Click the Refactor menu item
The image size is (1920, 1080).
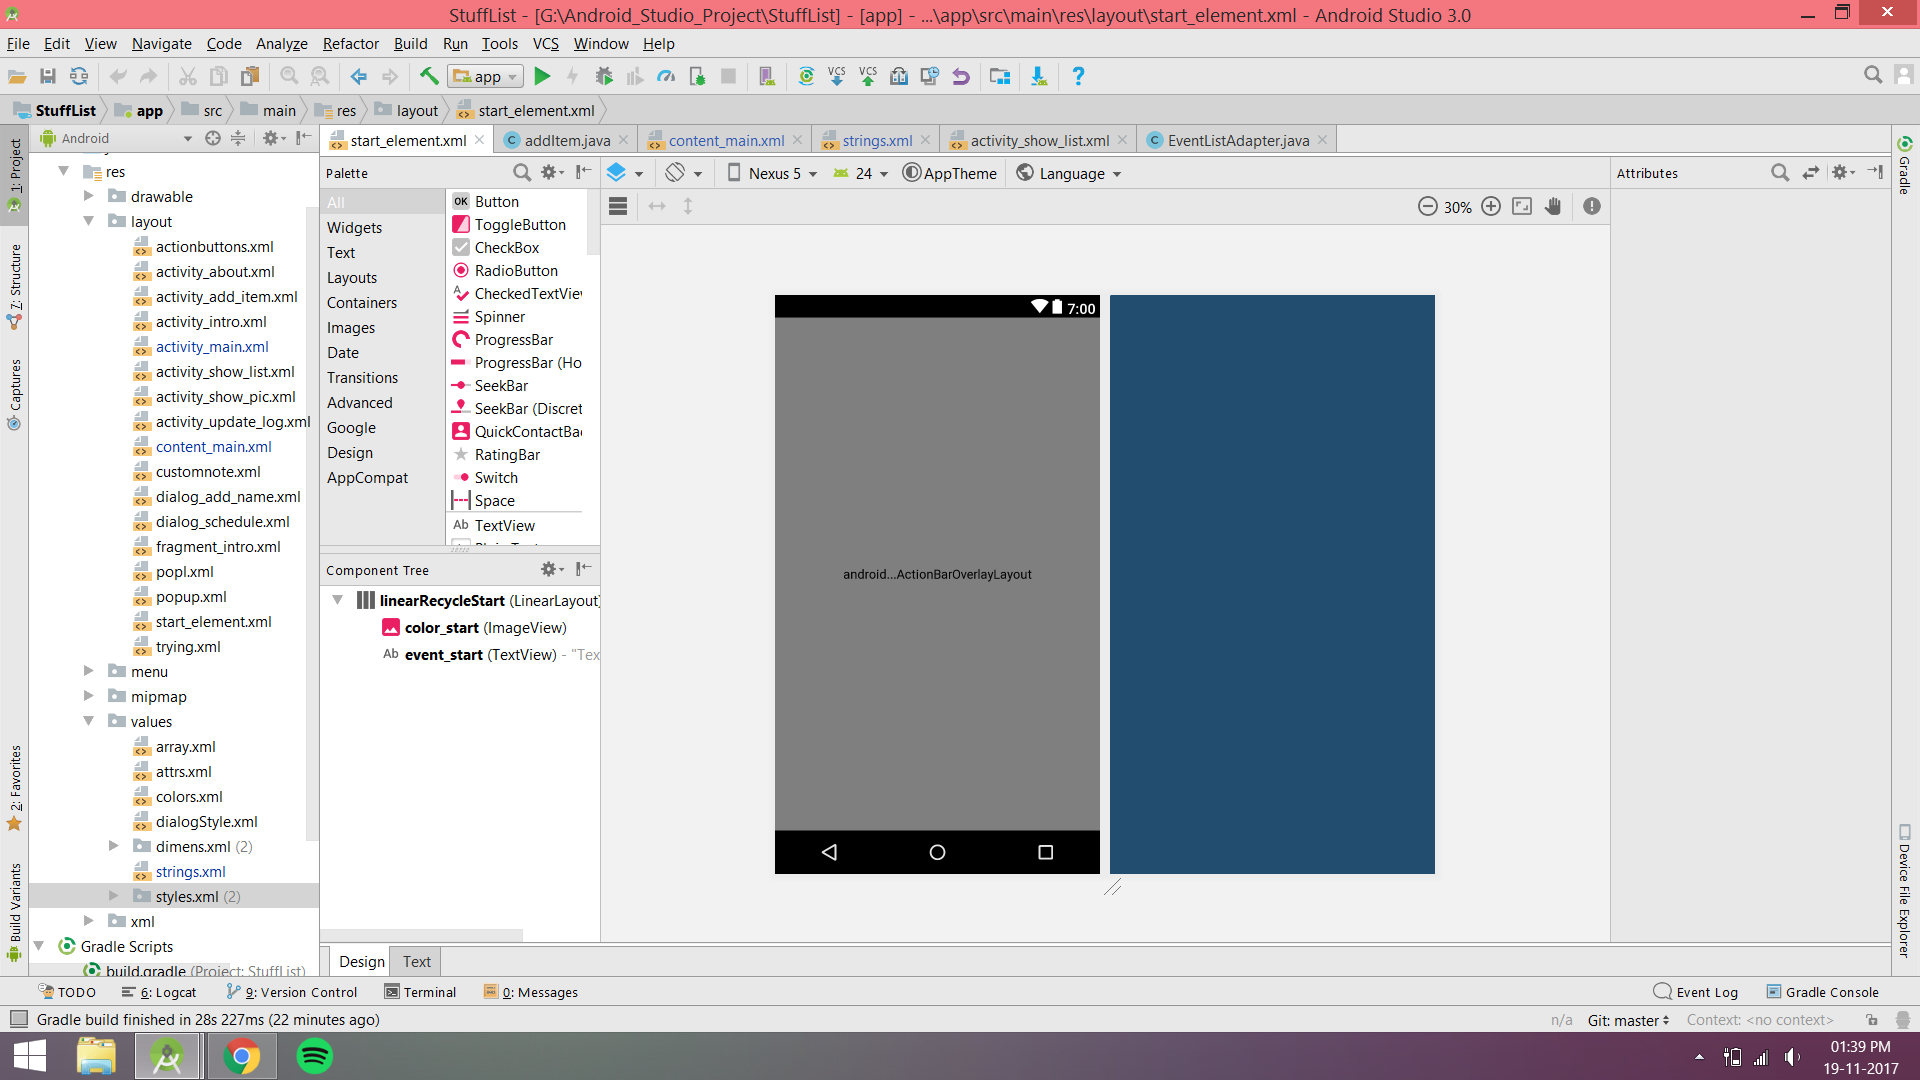point(349,44)
